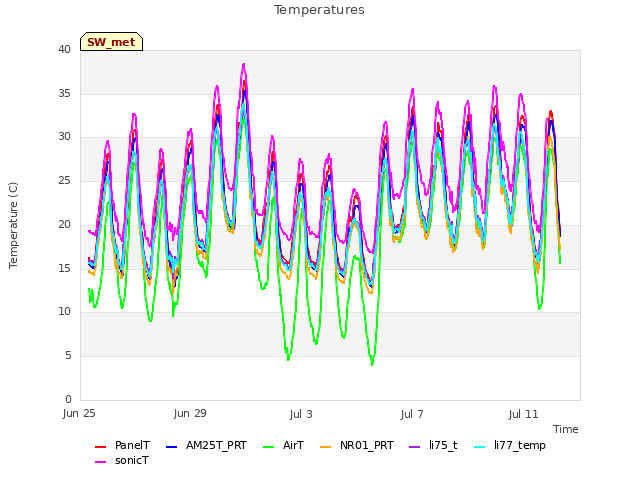Toggle the NR01_PRT series in the legend
This screenshot has width=640, height=480.
coord(357,445)
